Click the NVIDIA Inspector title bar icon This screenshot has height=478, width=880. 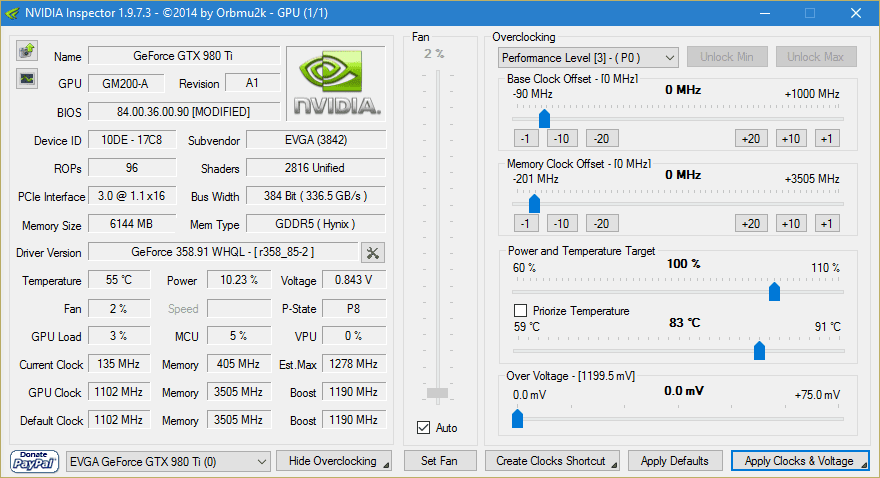[12, 13]
